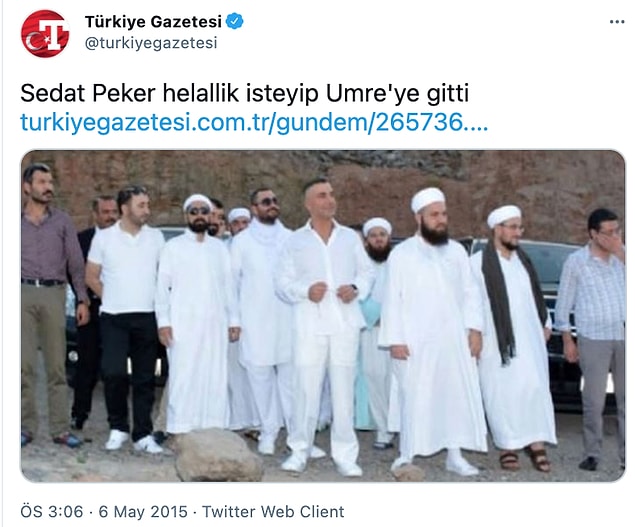The height and width of the screenshot is (527, 635).
Task: Open the turkiyegazetesi.com.tr/gundem article link
Action: [254, 122]
